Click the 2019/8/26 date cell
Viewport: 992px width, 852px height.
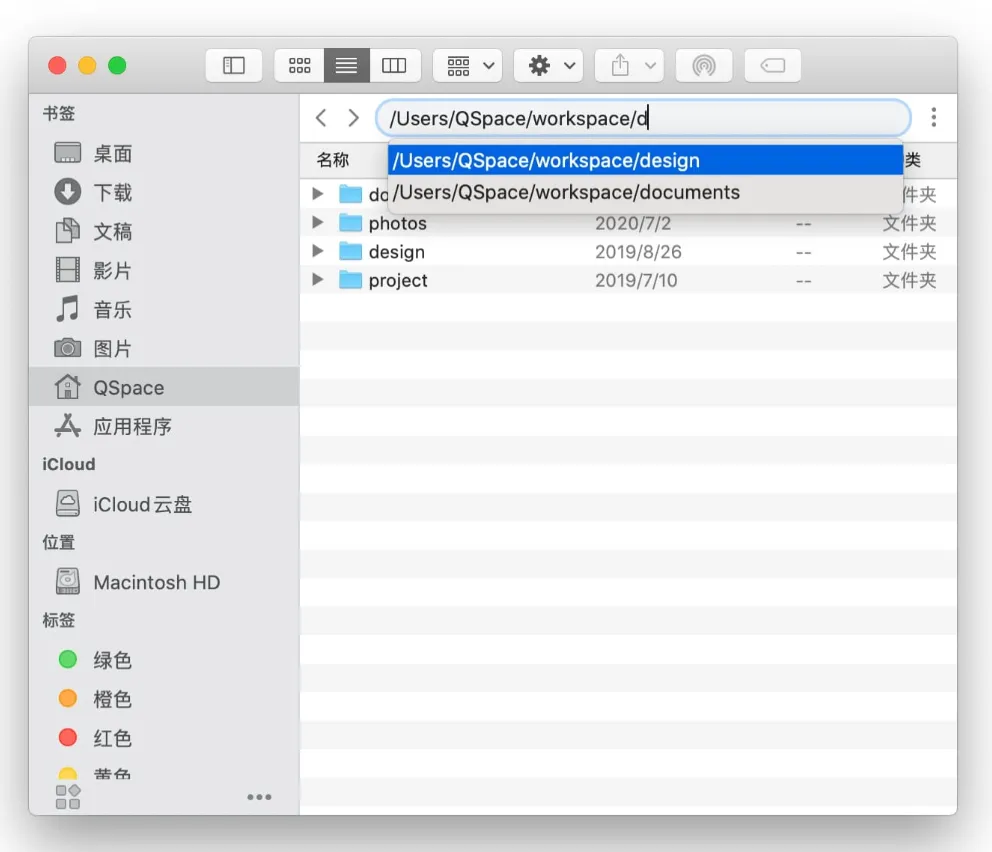pos(638,252)
